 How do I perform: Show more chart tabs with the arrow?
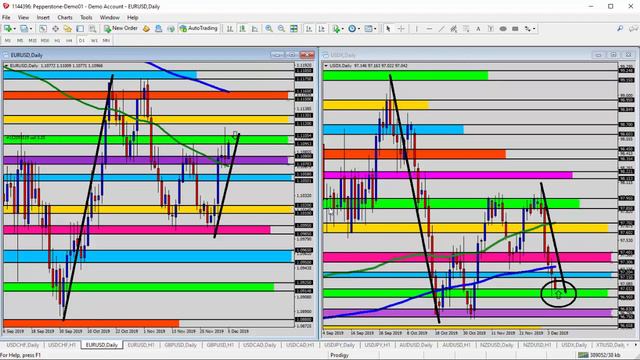point(635,345)
